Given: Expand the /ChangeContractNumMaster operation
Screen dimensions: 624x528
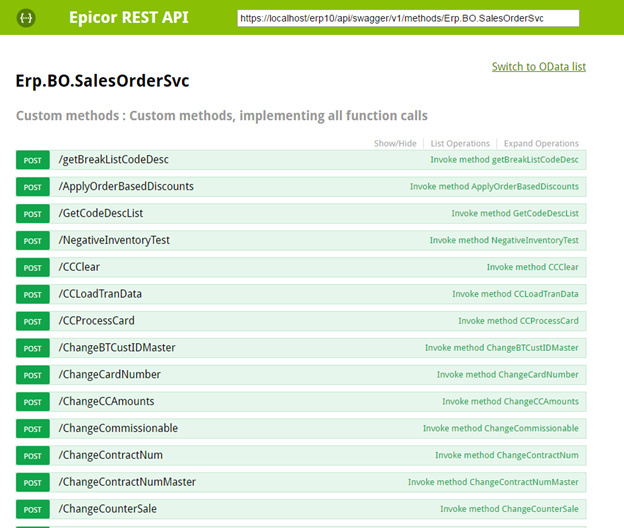Looking at the screenshot, I should (x=127, y=482).
